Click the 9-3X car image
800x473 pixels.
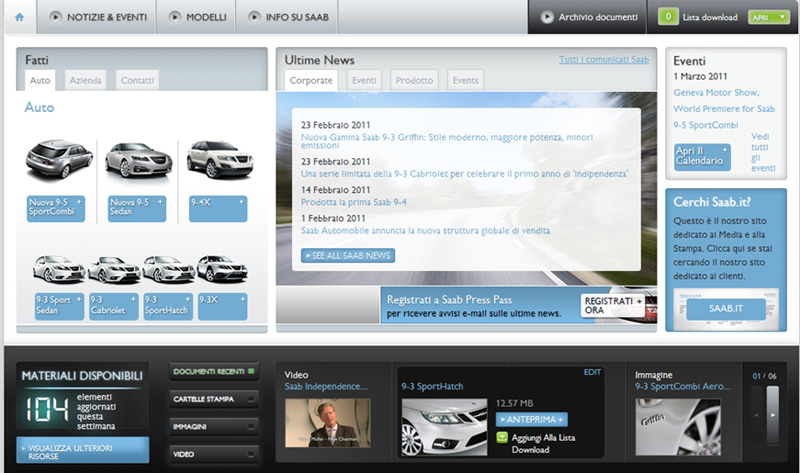click(222, 268)
